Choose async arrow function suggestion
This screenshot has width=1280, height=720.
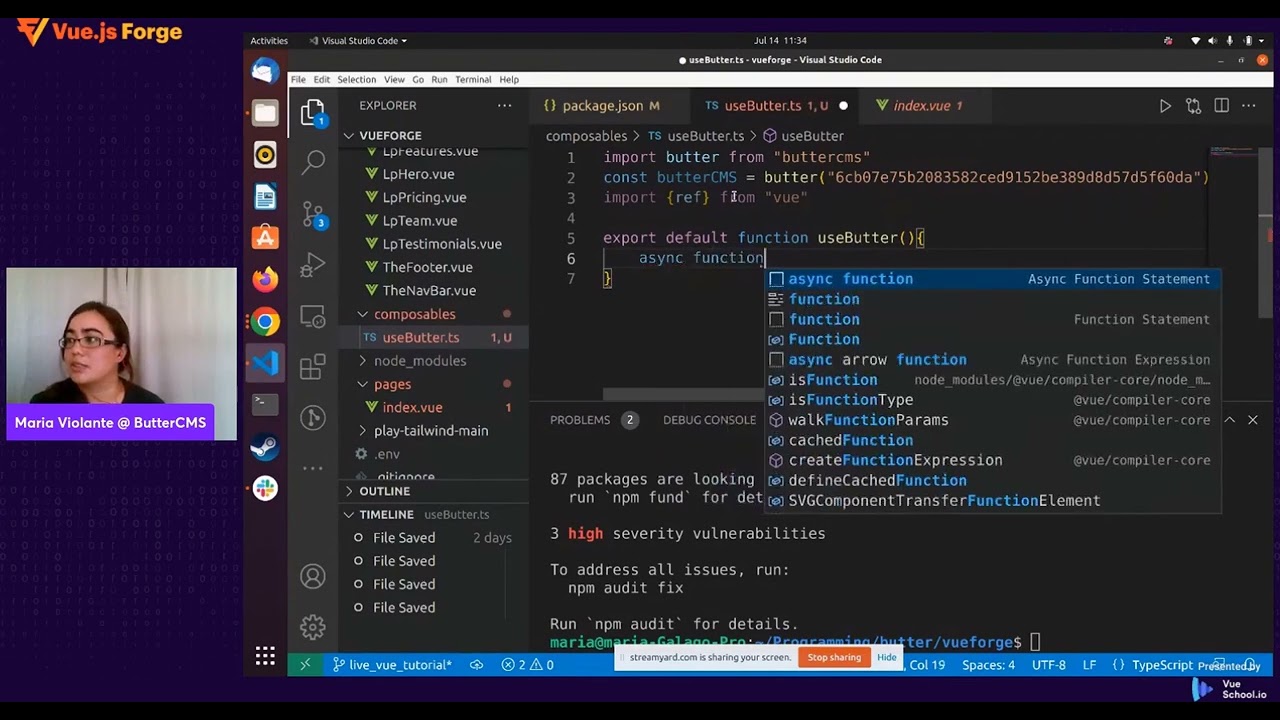point(994,360)
